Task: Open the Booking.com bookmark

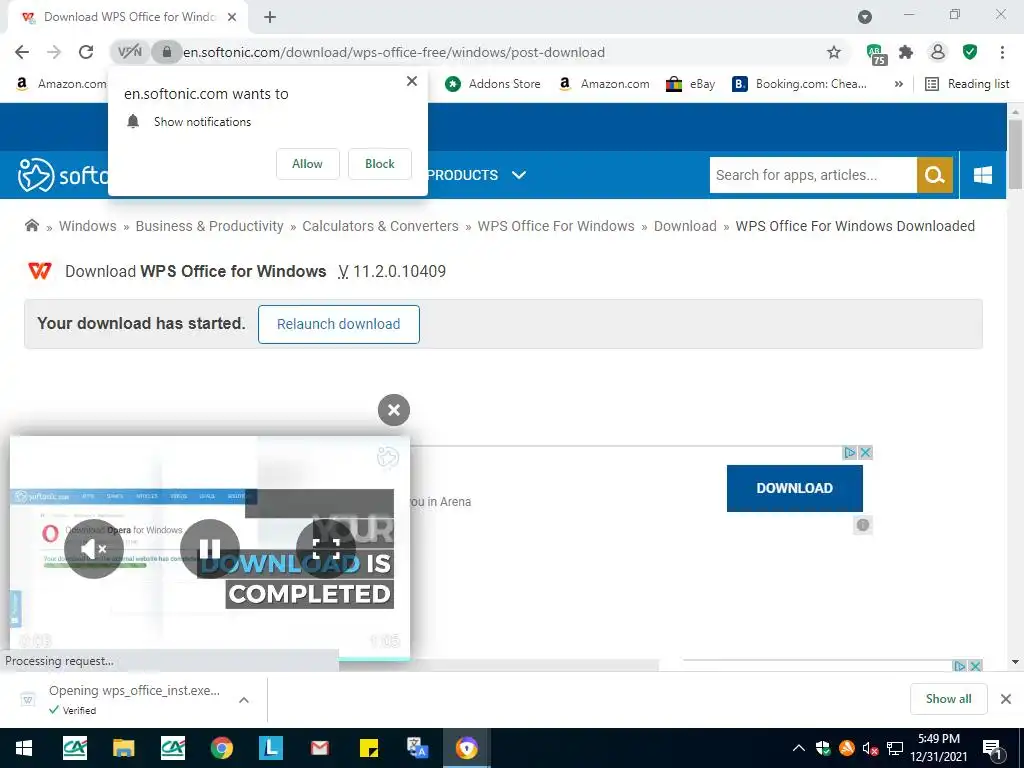Action: tap(800, 84)
